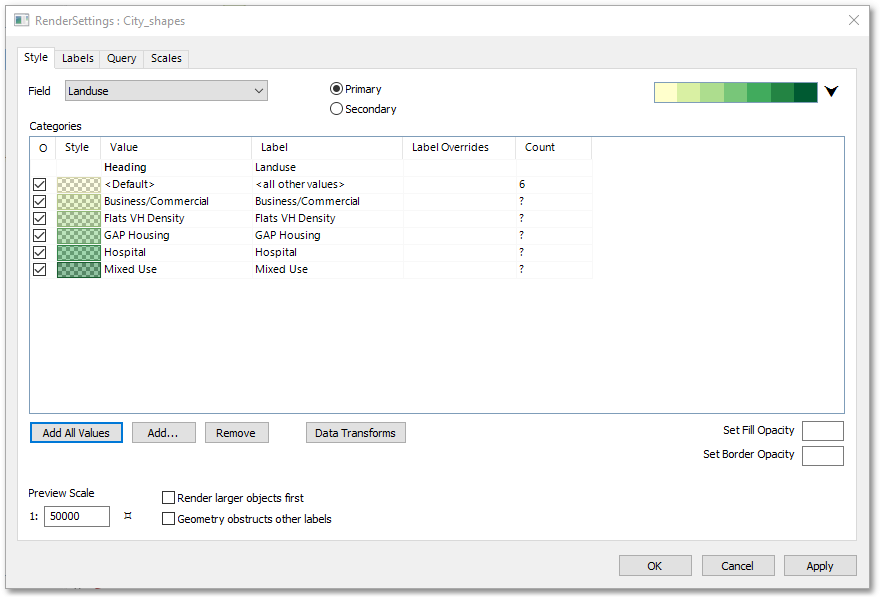Uncheck the <Default> category checkbox
The width and height of the screenshot is (881, 600).
pyautogui.click(x=39, y=184)
